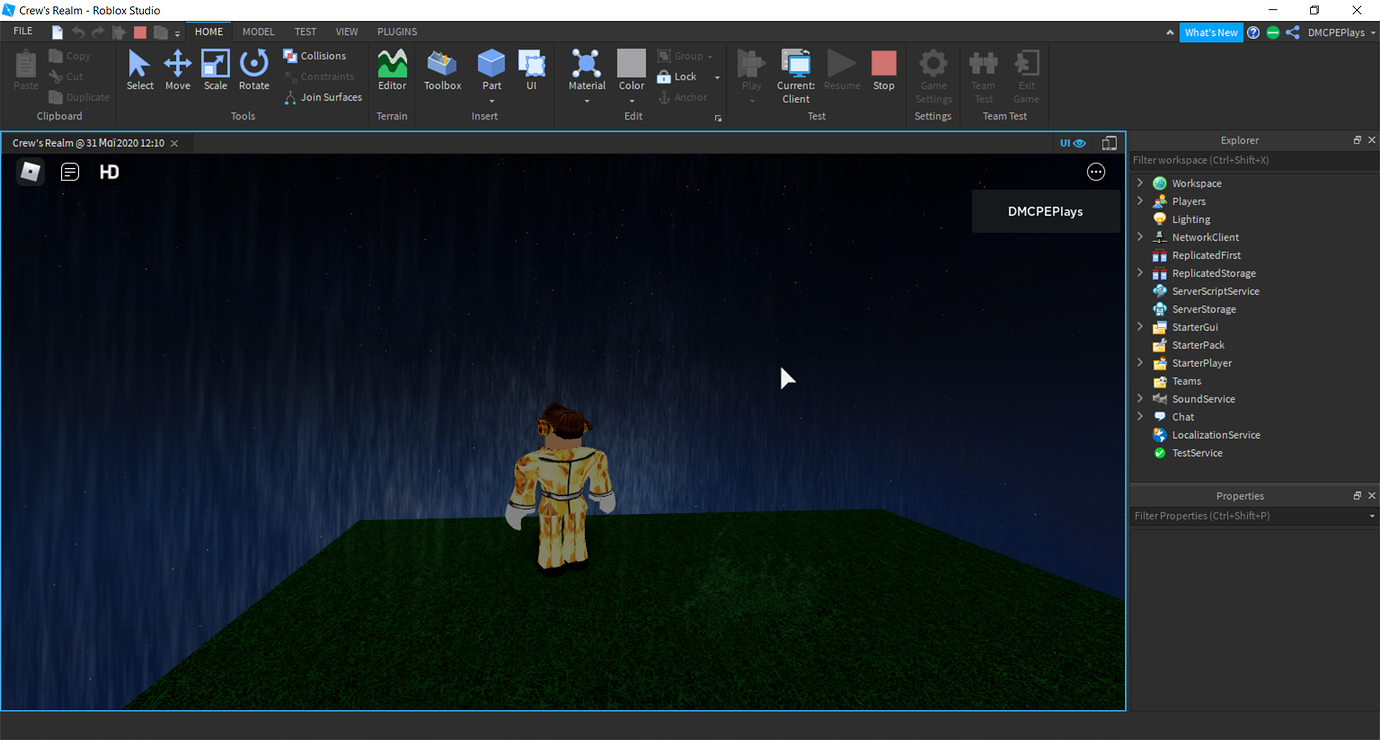
Task: Insert a new Part
Action: pos(491,68)
